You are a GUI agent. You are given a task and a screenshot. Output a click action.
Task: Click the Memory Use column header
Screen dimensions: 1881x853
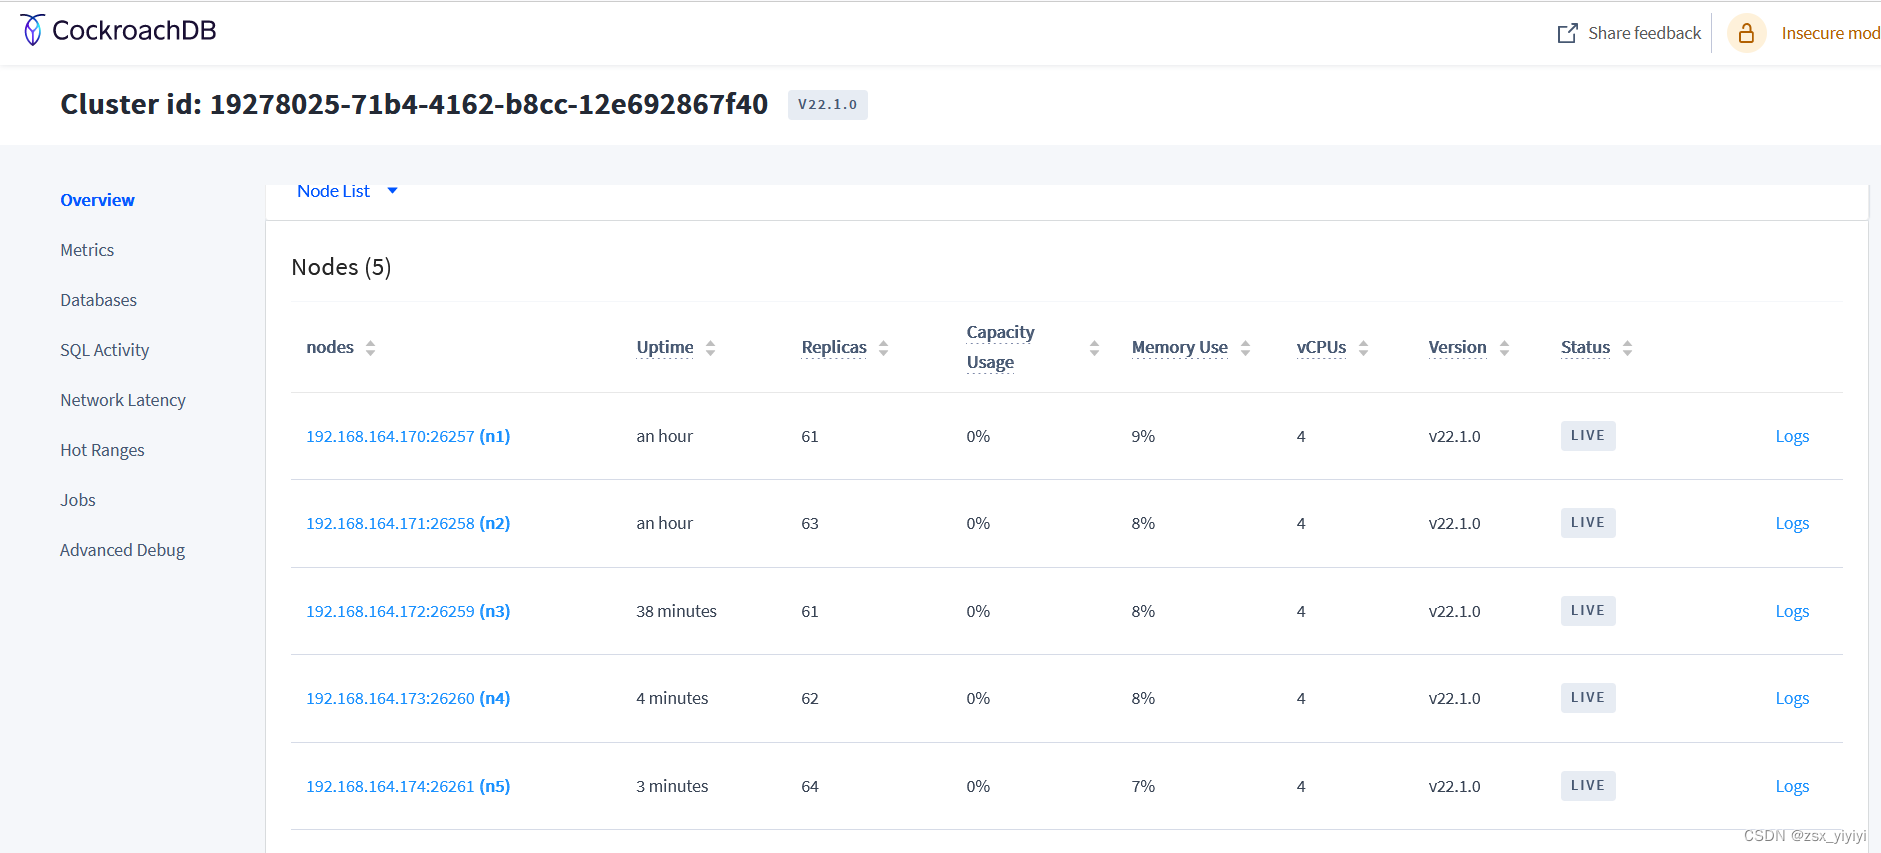point(1179,347)
